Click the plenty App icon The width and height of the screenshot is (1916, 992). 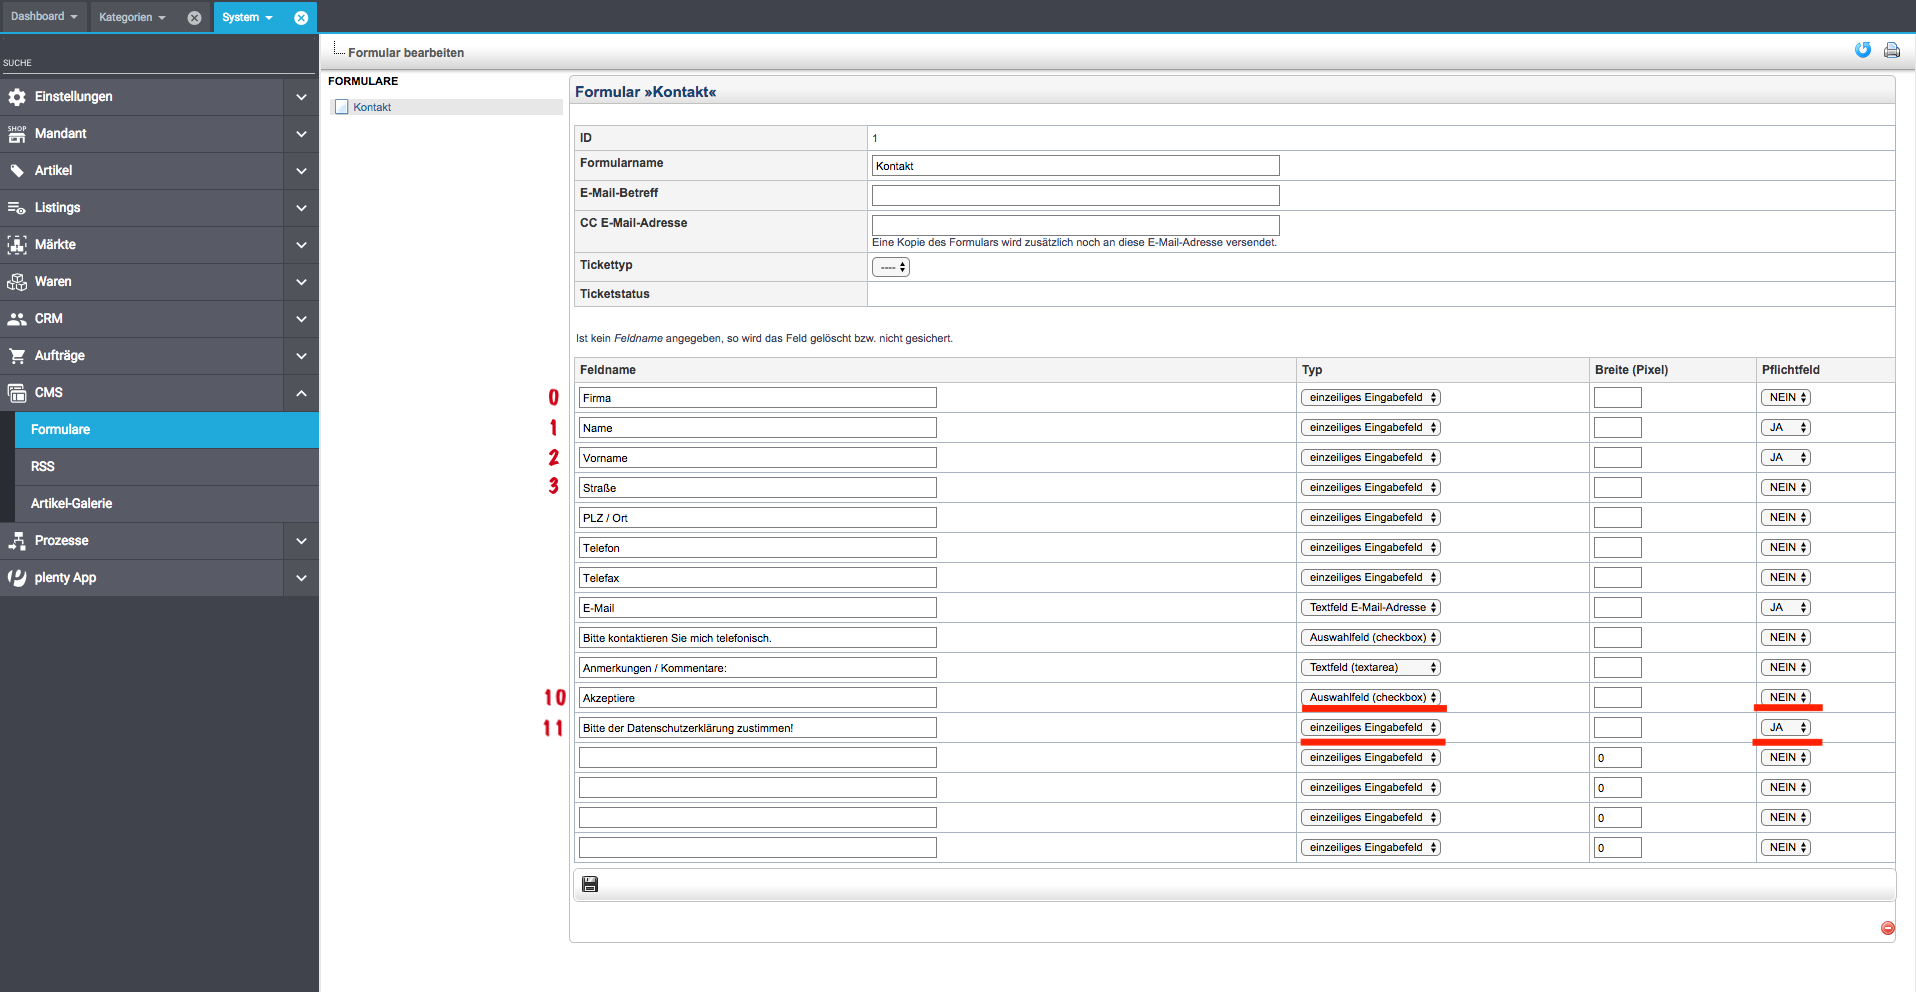click(17, 578)
